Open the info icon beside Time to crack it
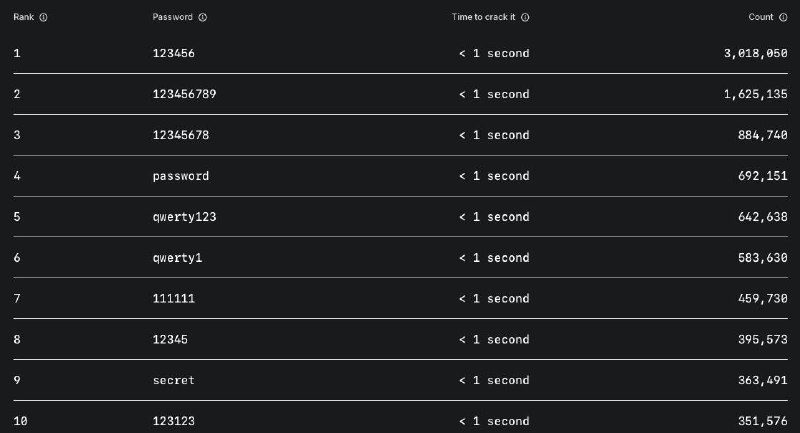 525,17
